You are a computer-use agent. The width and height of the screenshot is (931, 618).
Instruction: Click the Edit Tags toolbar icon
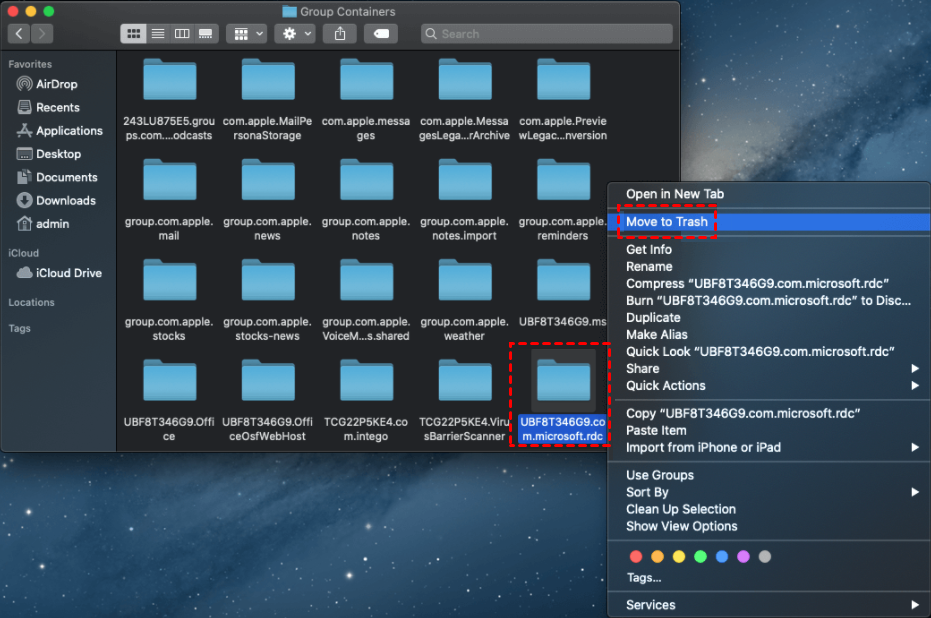pyautogui.click(x=382, y=34)
